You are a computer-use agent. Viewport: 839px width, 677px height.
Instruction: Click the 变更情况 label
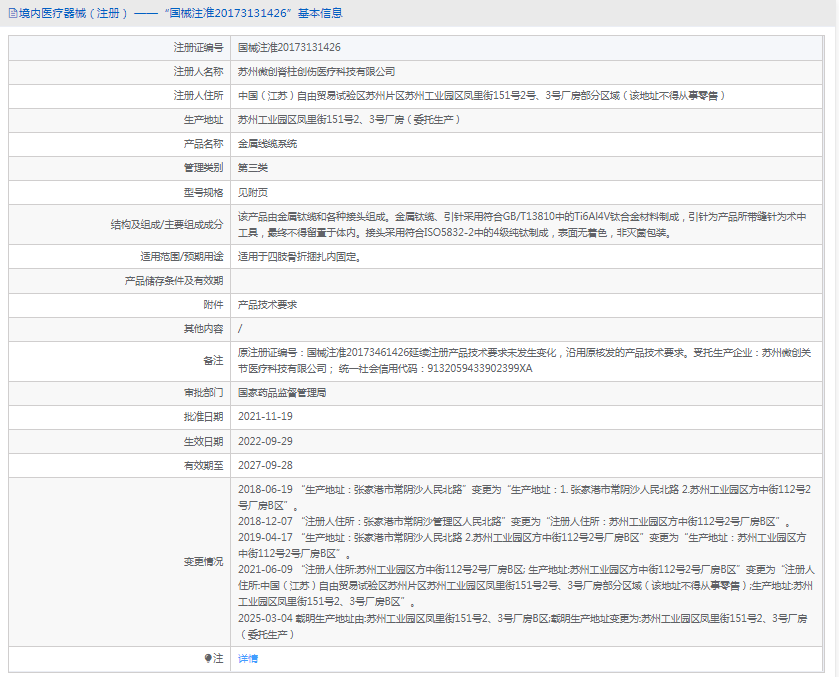click(x=203, y=562)
